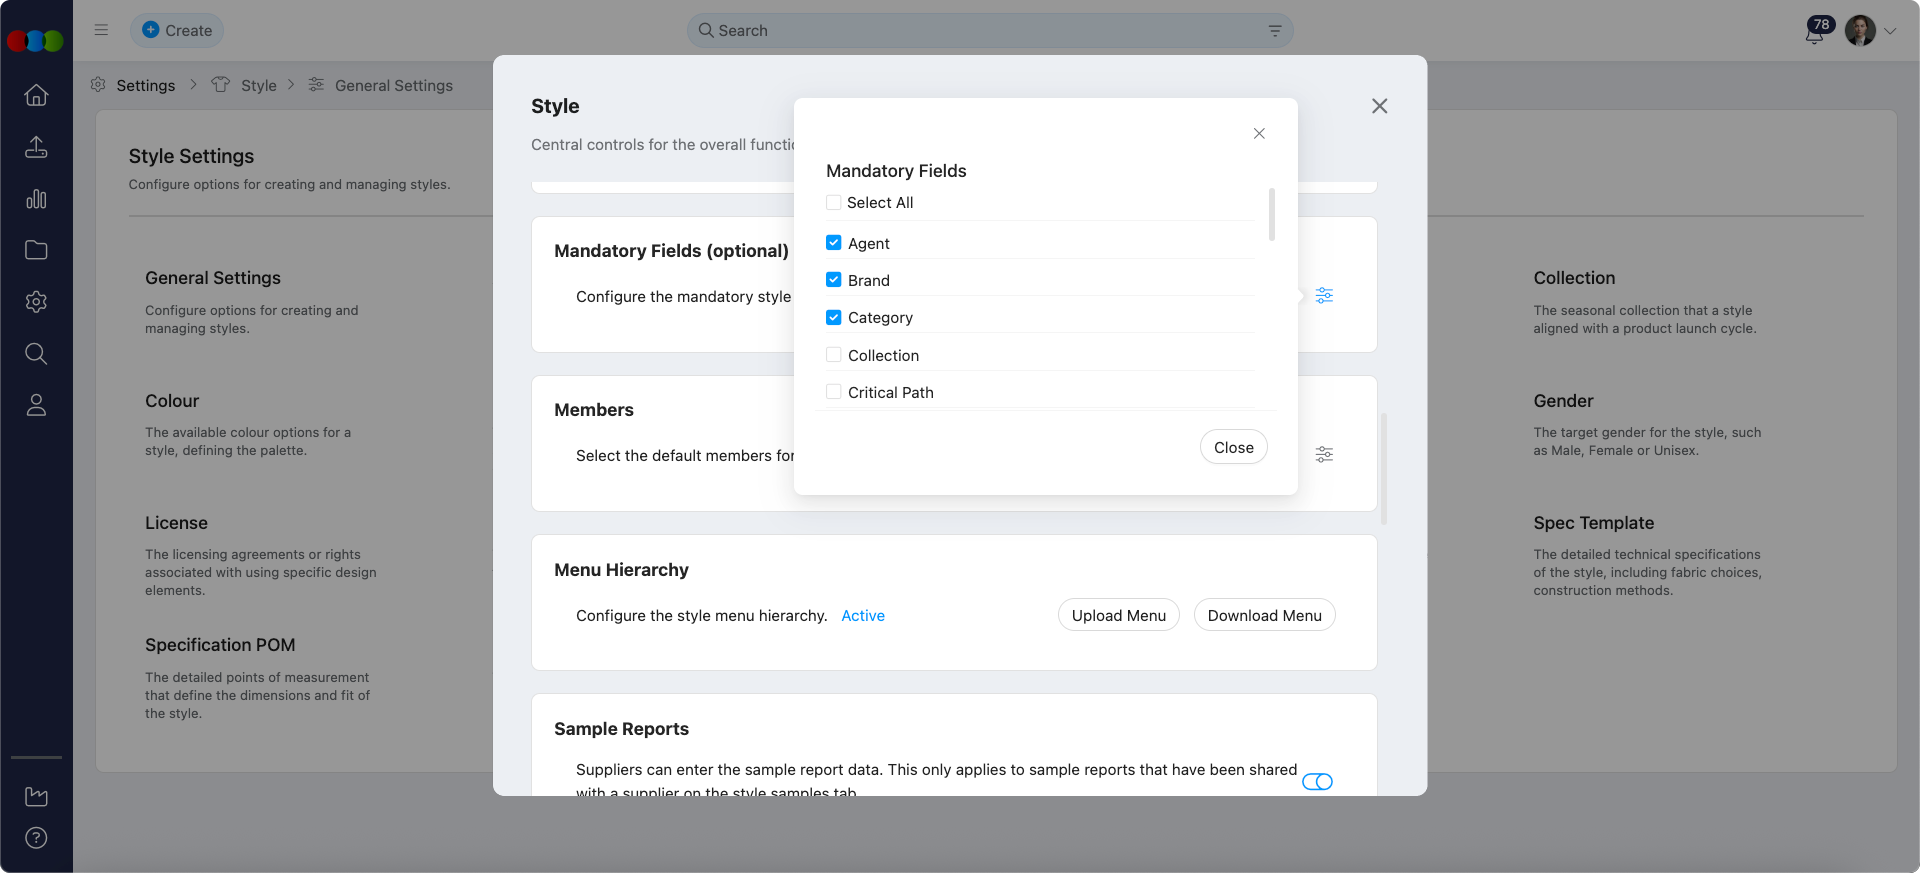Click the help question mark icon
This screenshot has height=873, width=1920.
click(36, 838)
